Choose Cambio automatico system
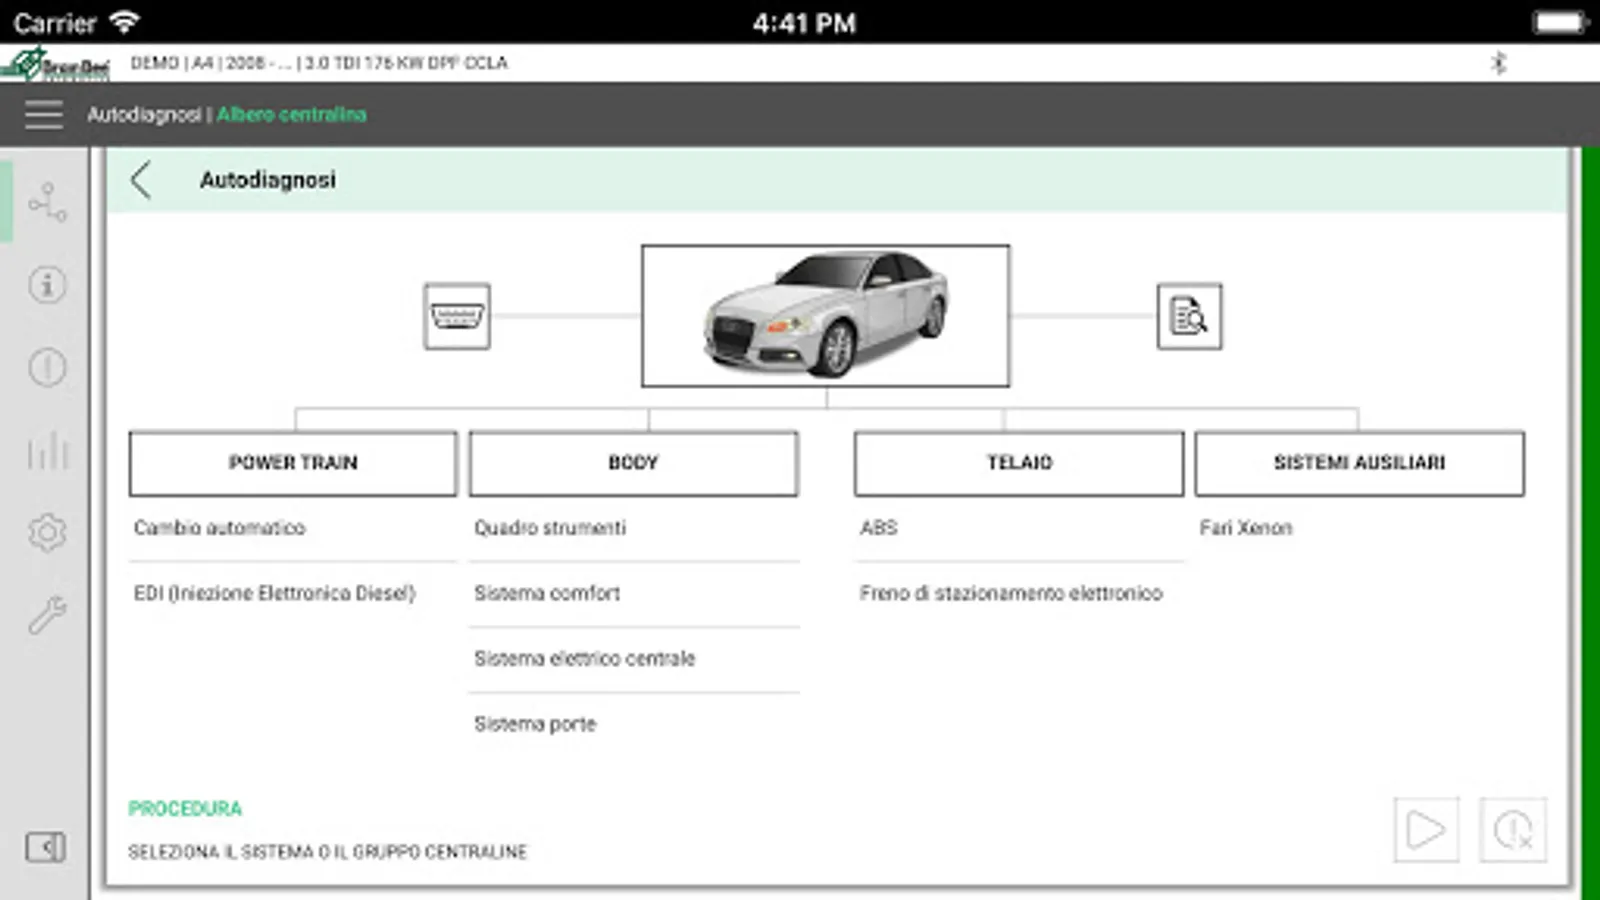Screen dimensions: 1600x900 pyautogui.click(x=293, y=528)
